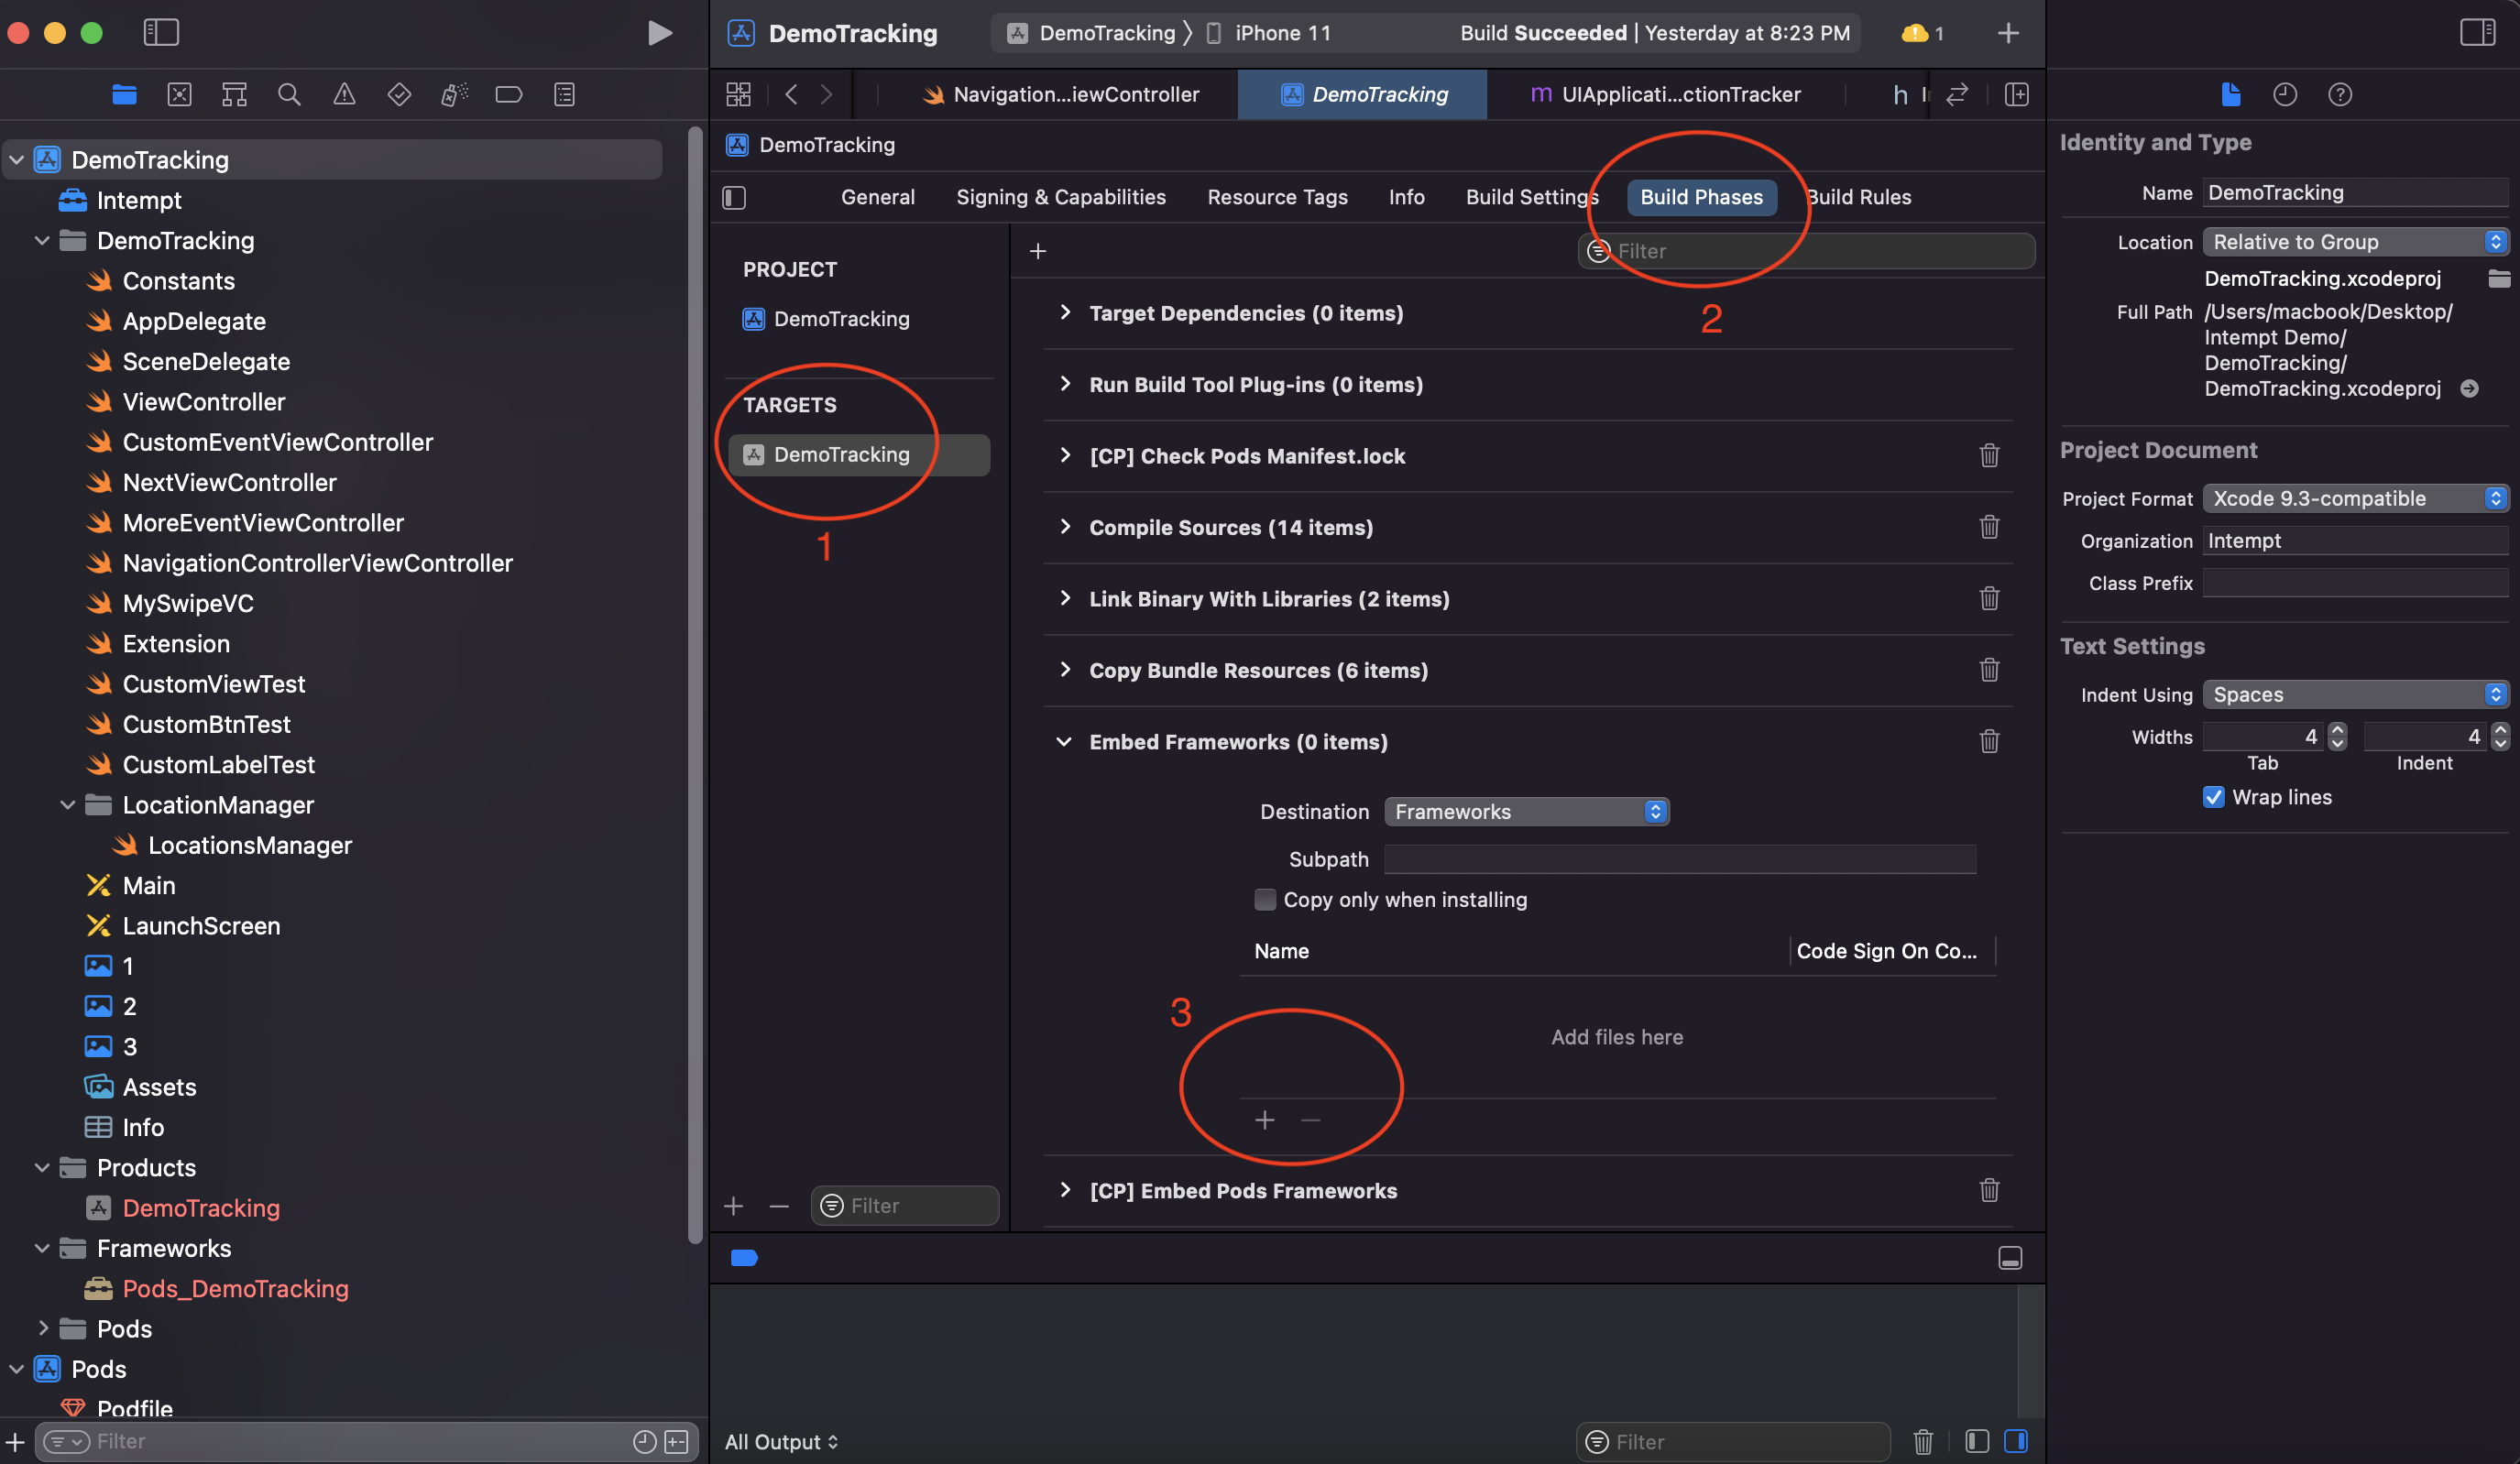Show the File inspector
The image size is (2520, 1464).
point(2230,95)
